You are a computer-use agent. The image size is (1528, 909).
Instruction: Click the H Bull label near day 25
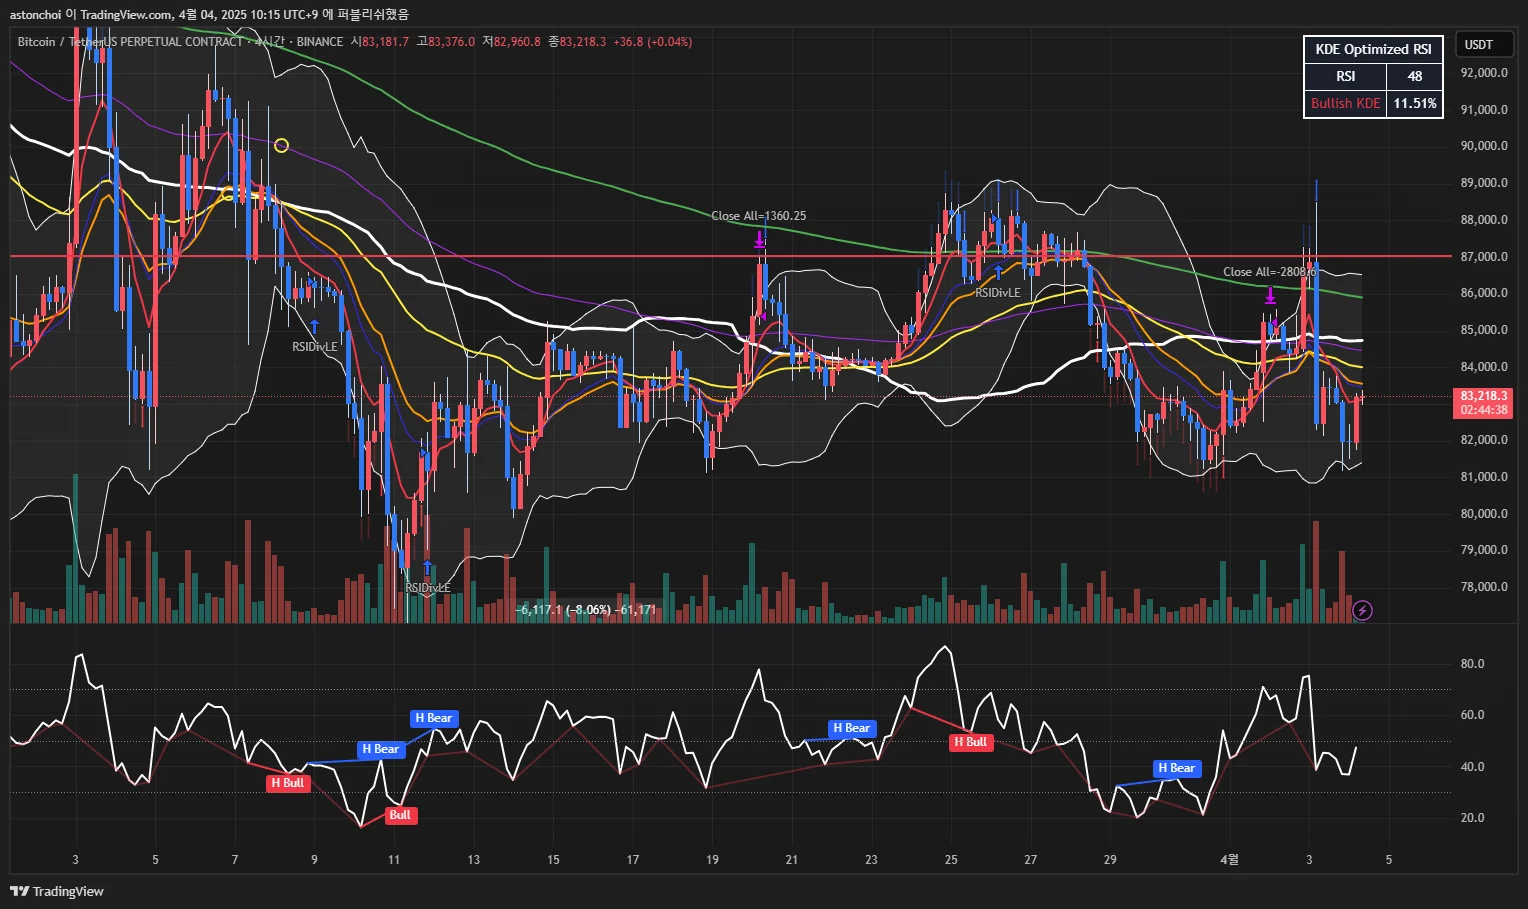[970, 742]
